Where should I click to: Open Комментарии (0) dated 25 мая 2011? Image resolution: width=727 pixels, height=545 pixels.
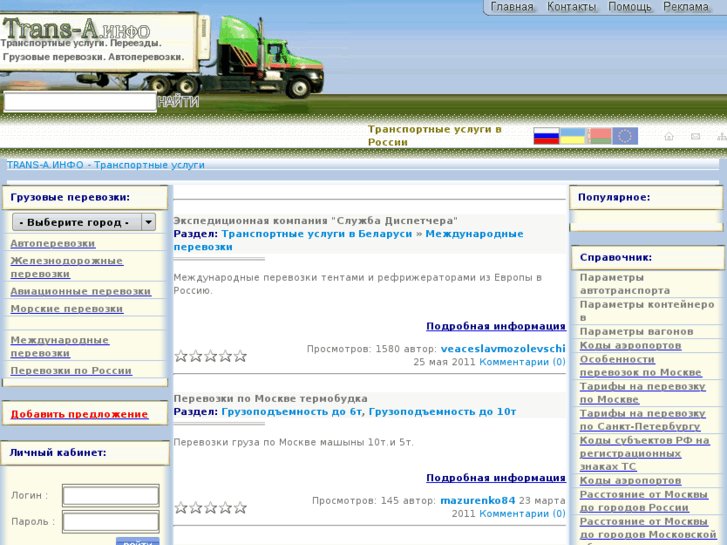(x=523, y=362)
